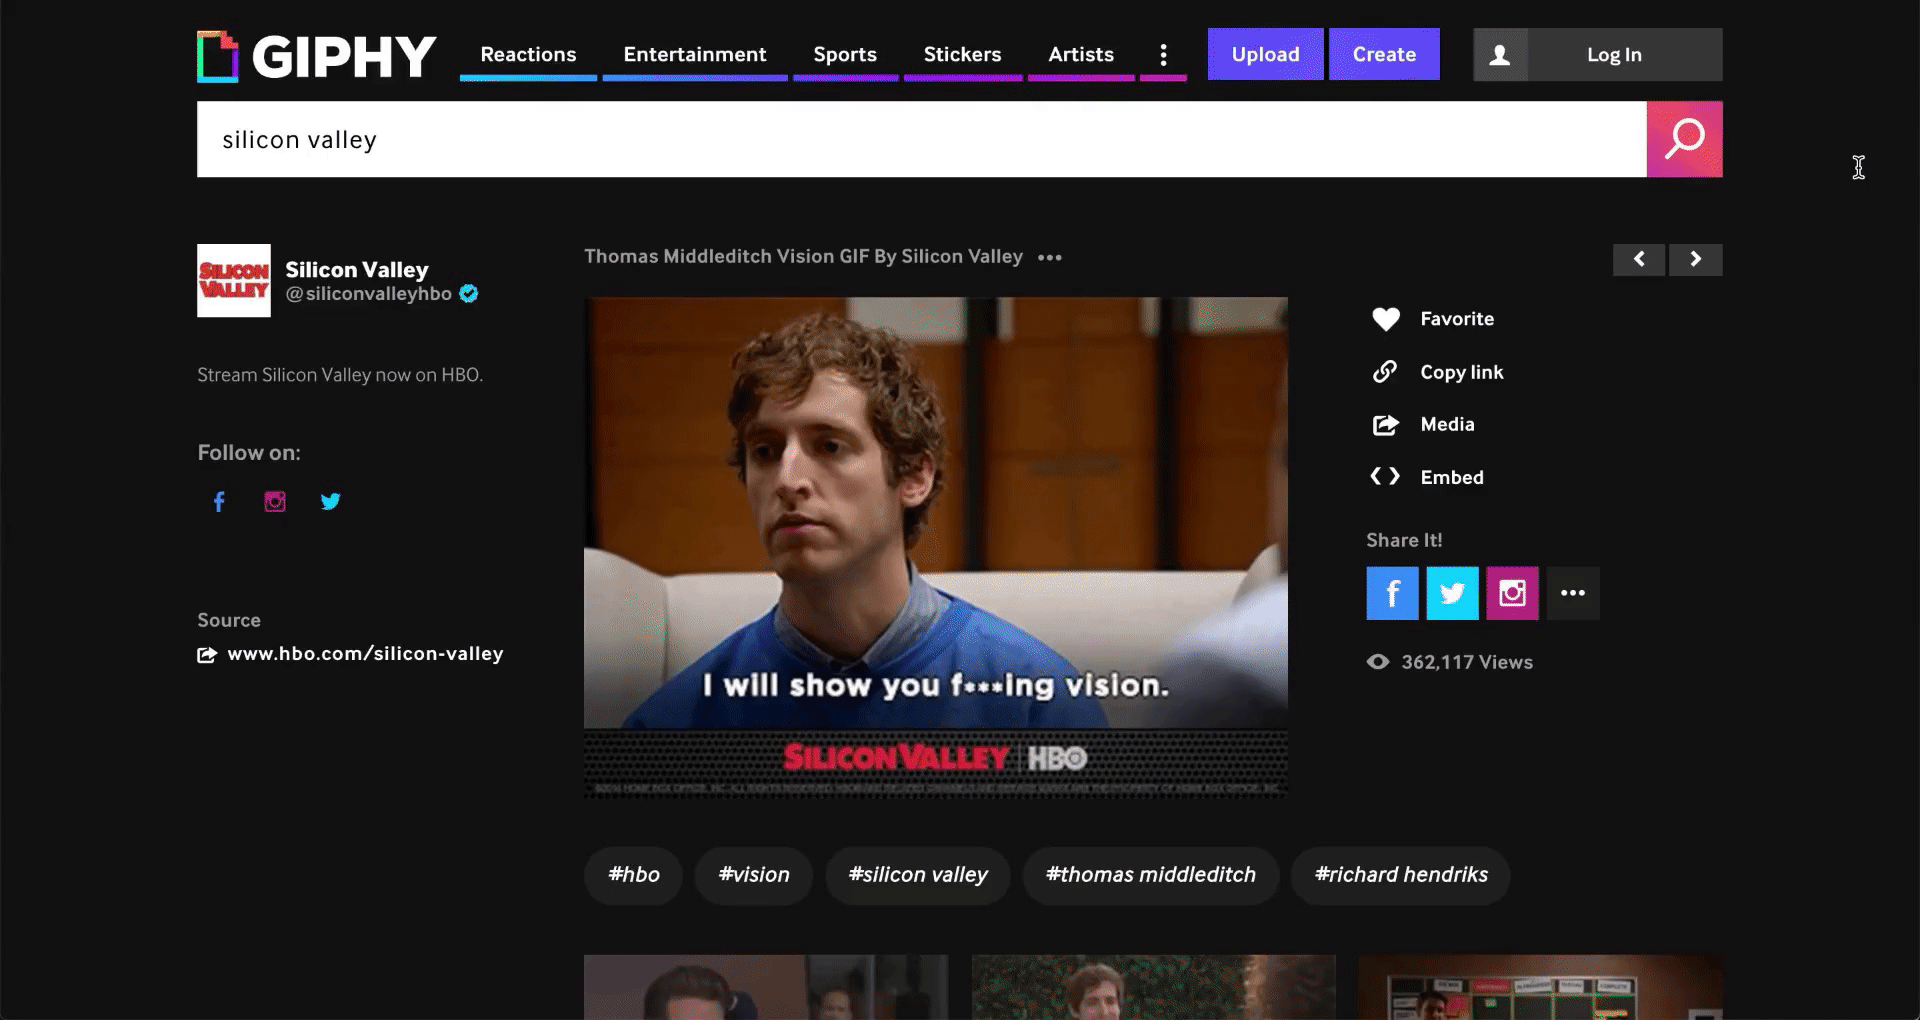The image size is (1920, 1020).
Task: Click the Embed label
Action: (x=1452, y=477)
